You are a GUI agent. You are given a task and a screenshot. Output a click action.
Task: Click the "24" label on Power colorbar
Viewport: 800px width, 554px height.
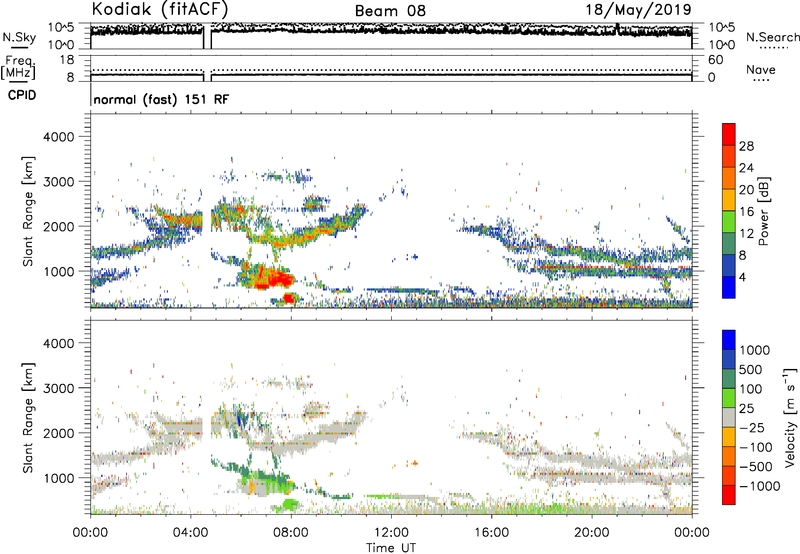pos(746,168)
